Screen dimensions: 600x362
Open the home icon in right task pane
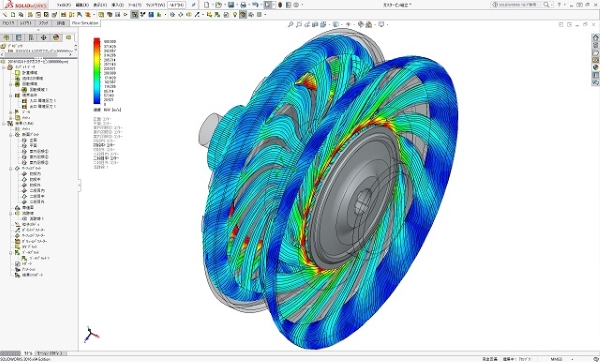point(595,38)
